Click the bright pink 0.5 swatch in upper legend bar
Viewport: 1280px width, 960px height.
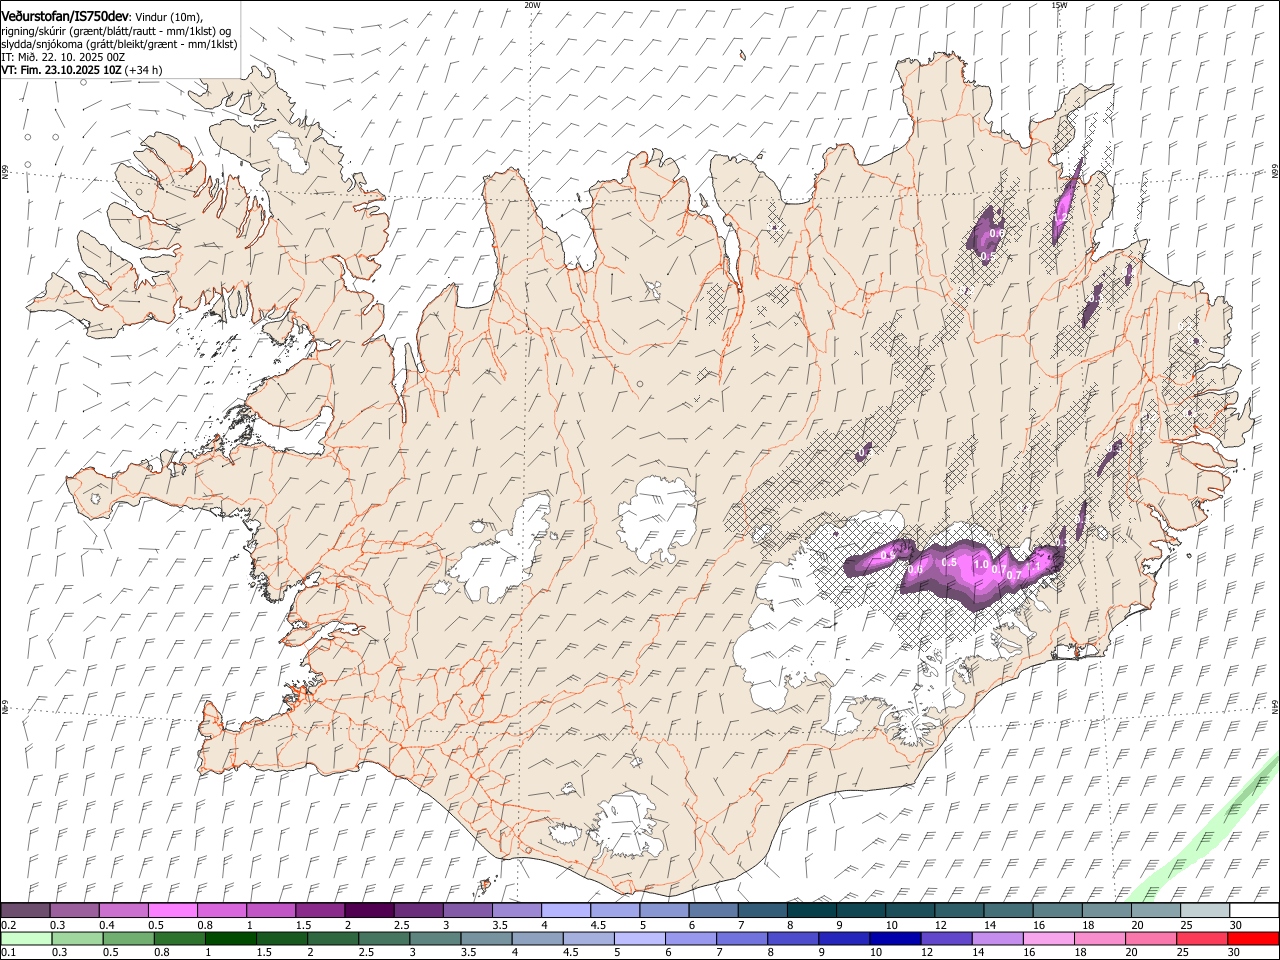point(172,911)
